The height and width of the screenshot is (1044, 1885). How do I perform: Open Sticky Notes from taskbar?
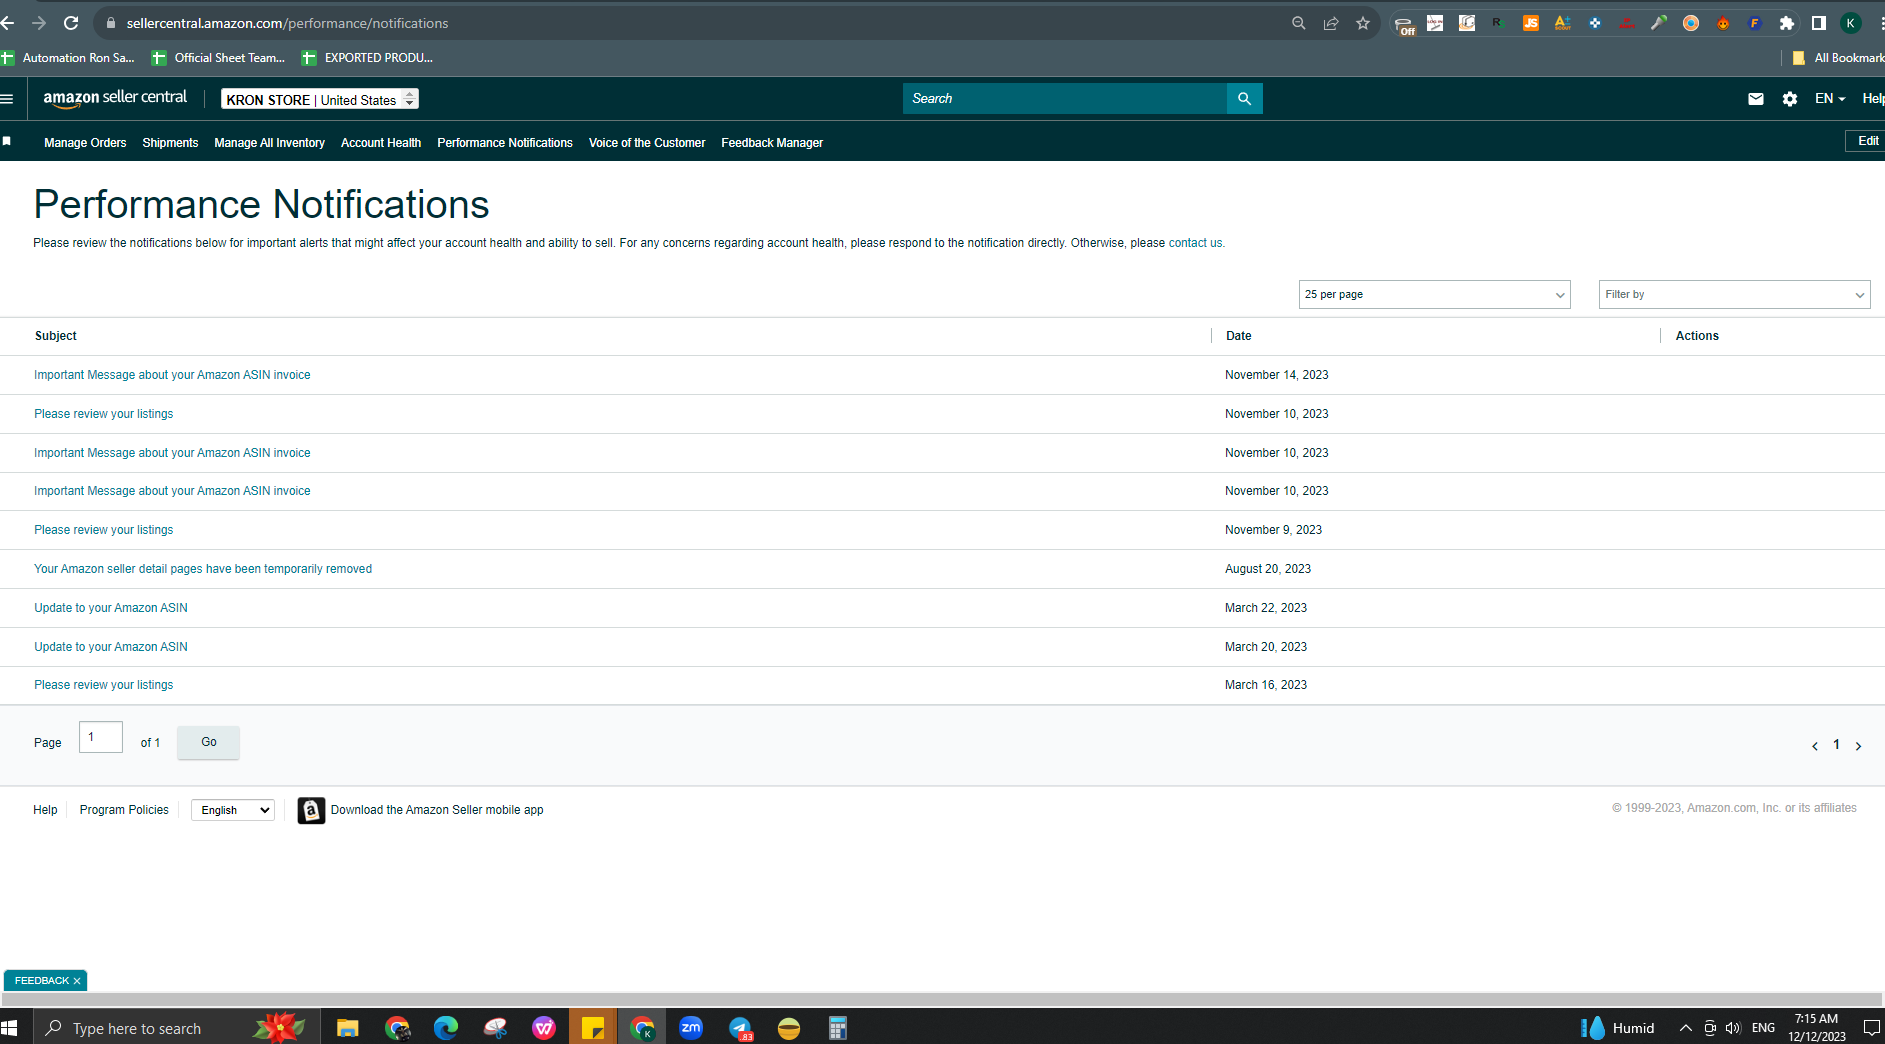point(593,1028)
